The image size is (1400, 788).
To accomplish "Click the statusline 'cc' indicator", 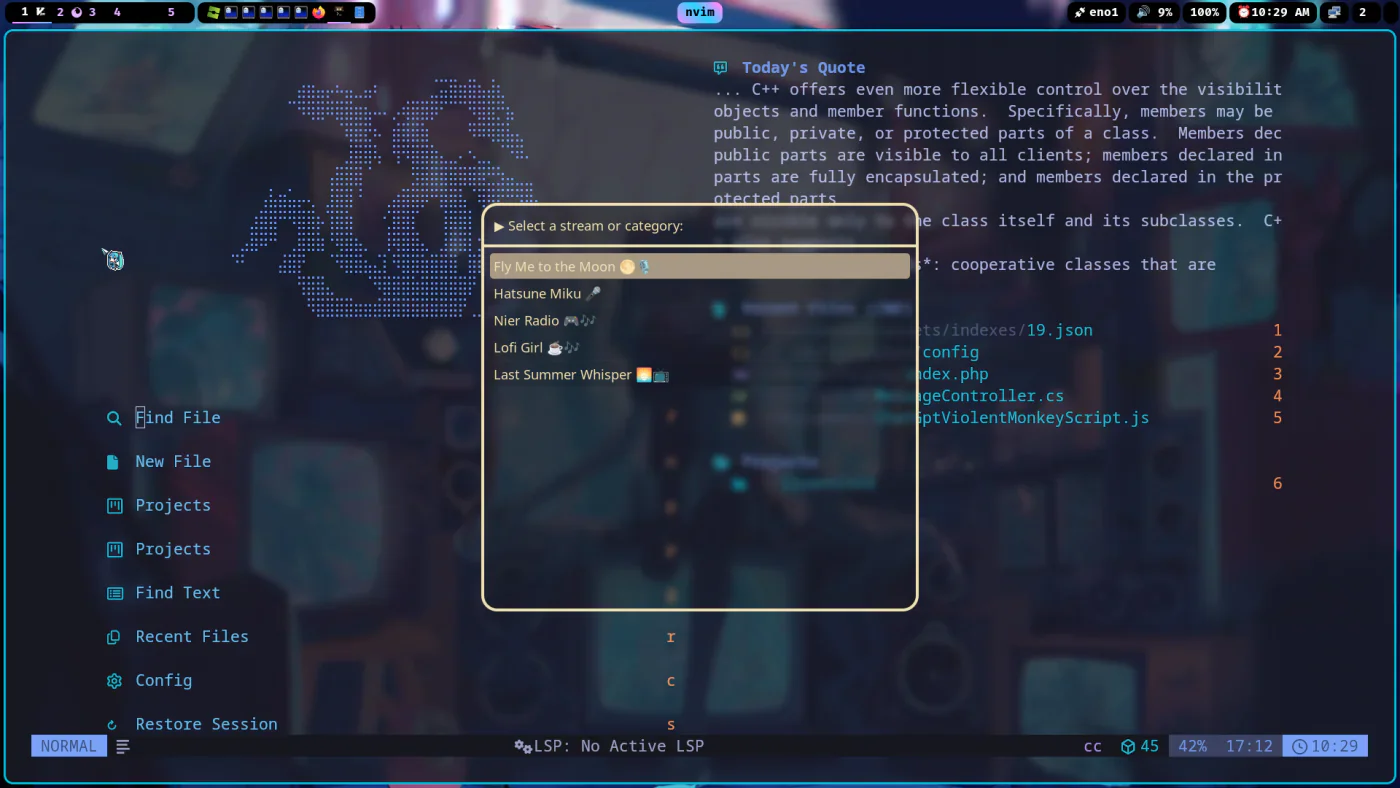I will click(x=1093, y=746).
